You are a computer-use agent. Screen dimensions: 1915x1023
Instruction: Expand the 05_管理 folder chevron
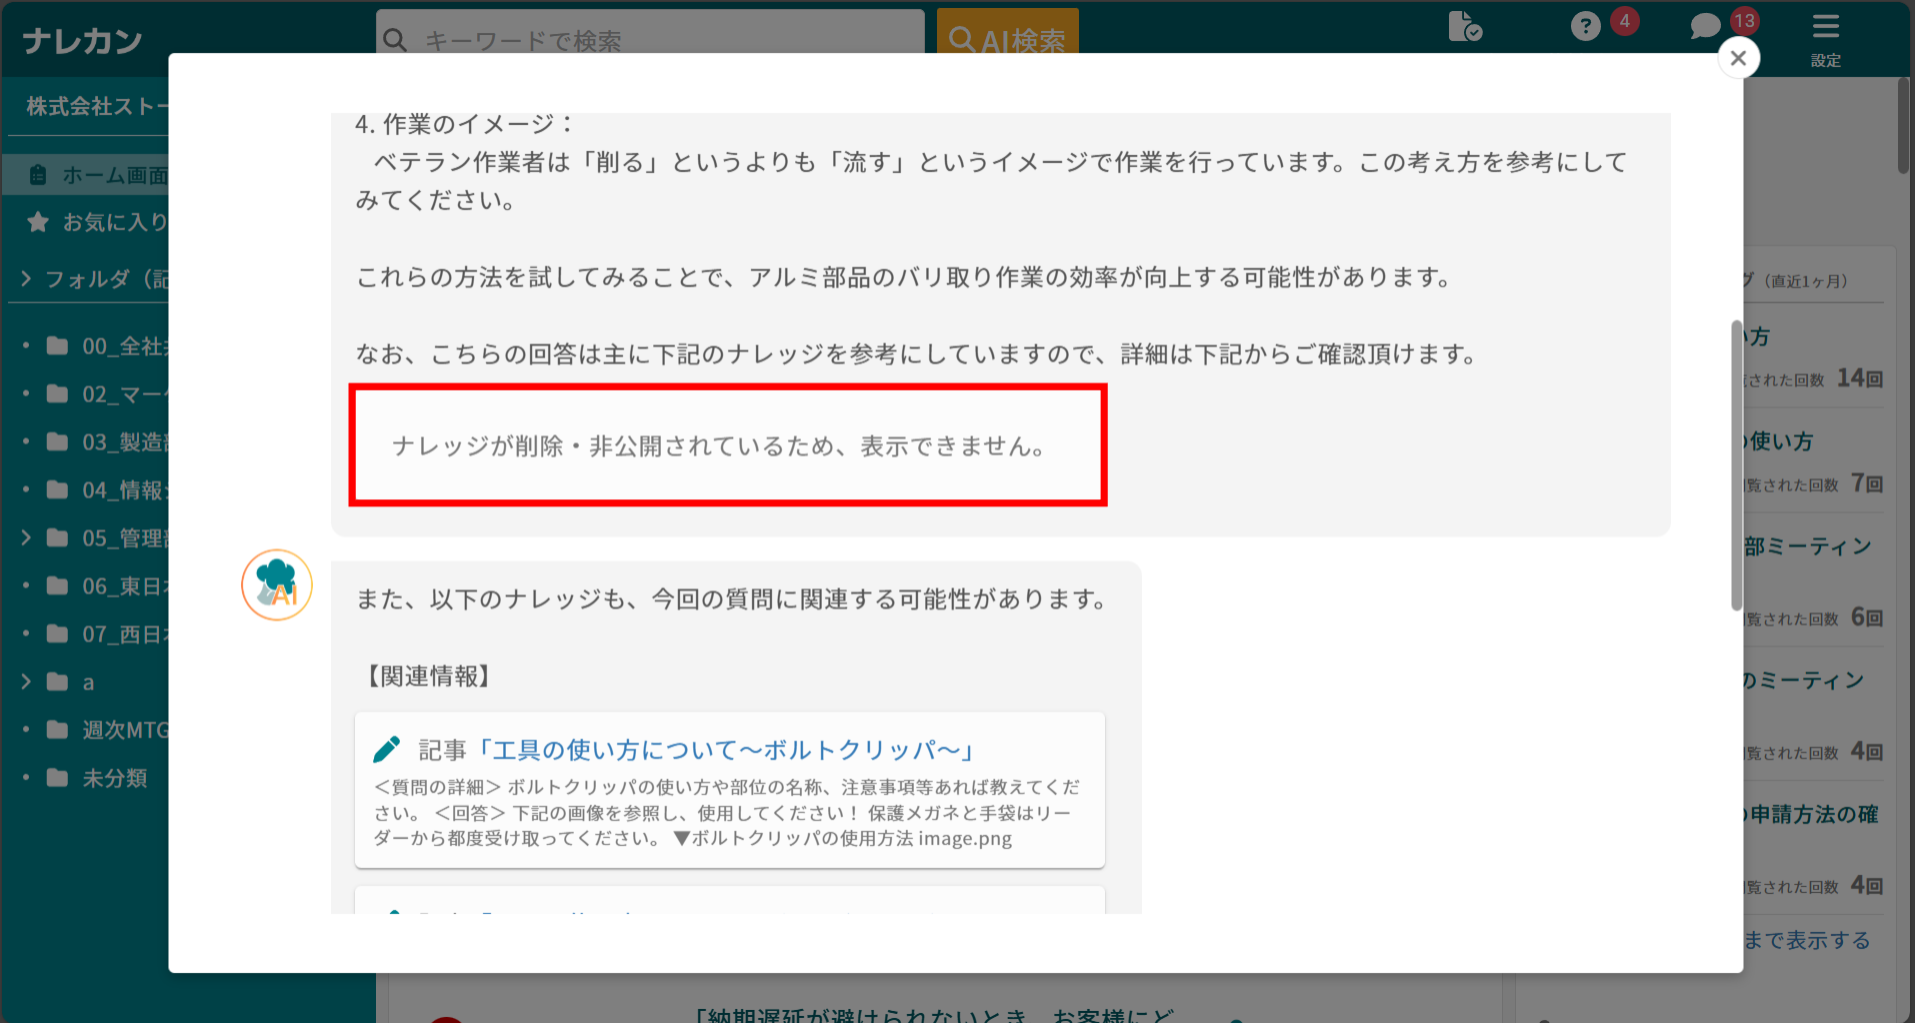click(27, 537)
